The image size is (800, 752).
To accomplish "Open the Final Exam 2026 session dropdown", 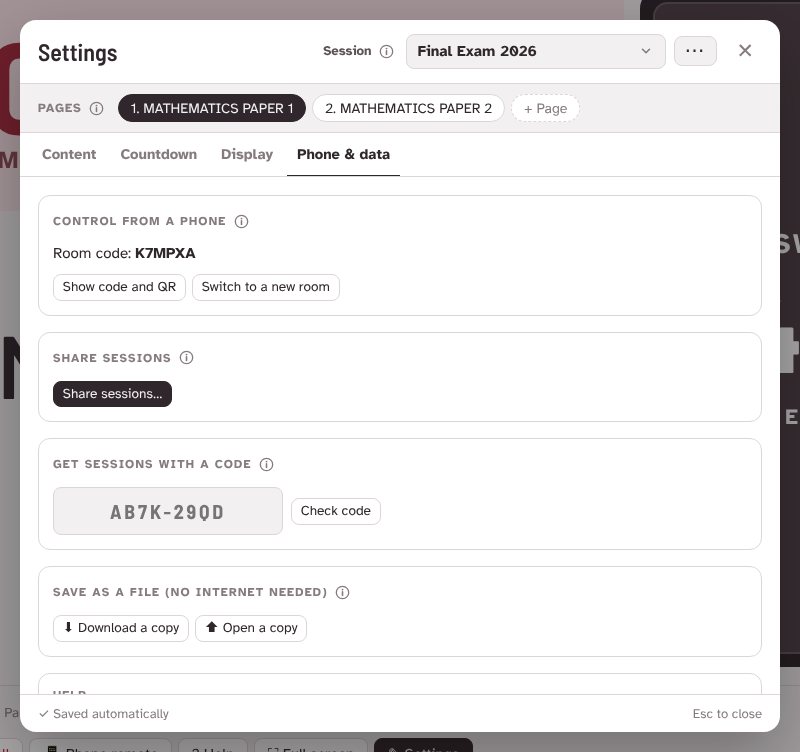I will (535, 51).
